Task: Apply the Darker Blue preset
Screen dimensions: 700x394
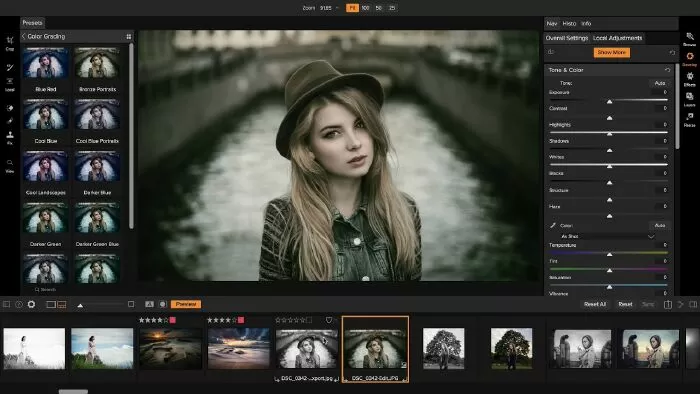Action: point(97,173)
